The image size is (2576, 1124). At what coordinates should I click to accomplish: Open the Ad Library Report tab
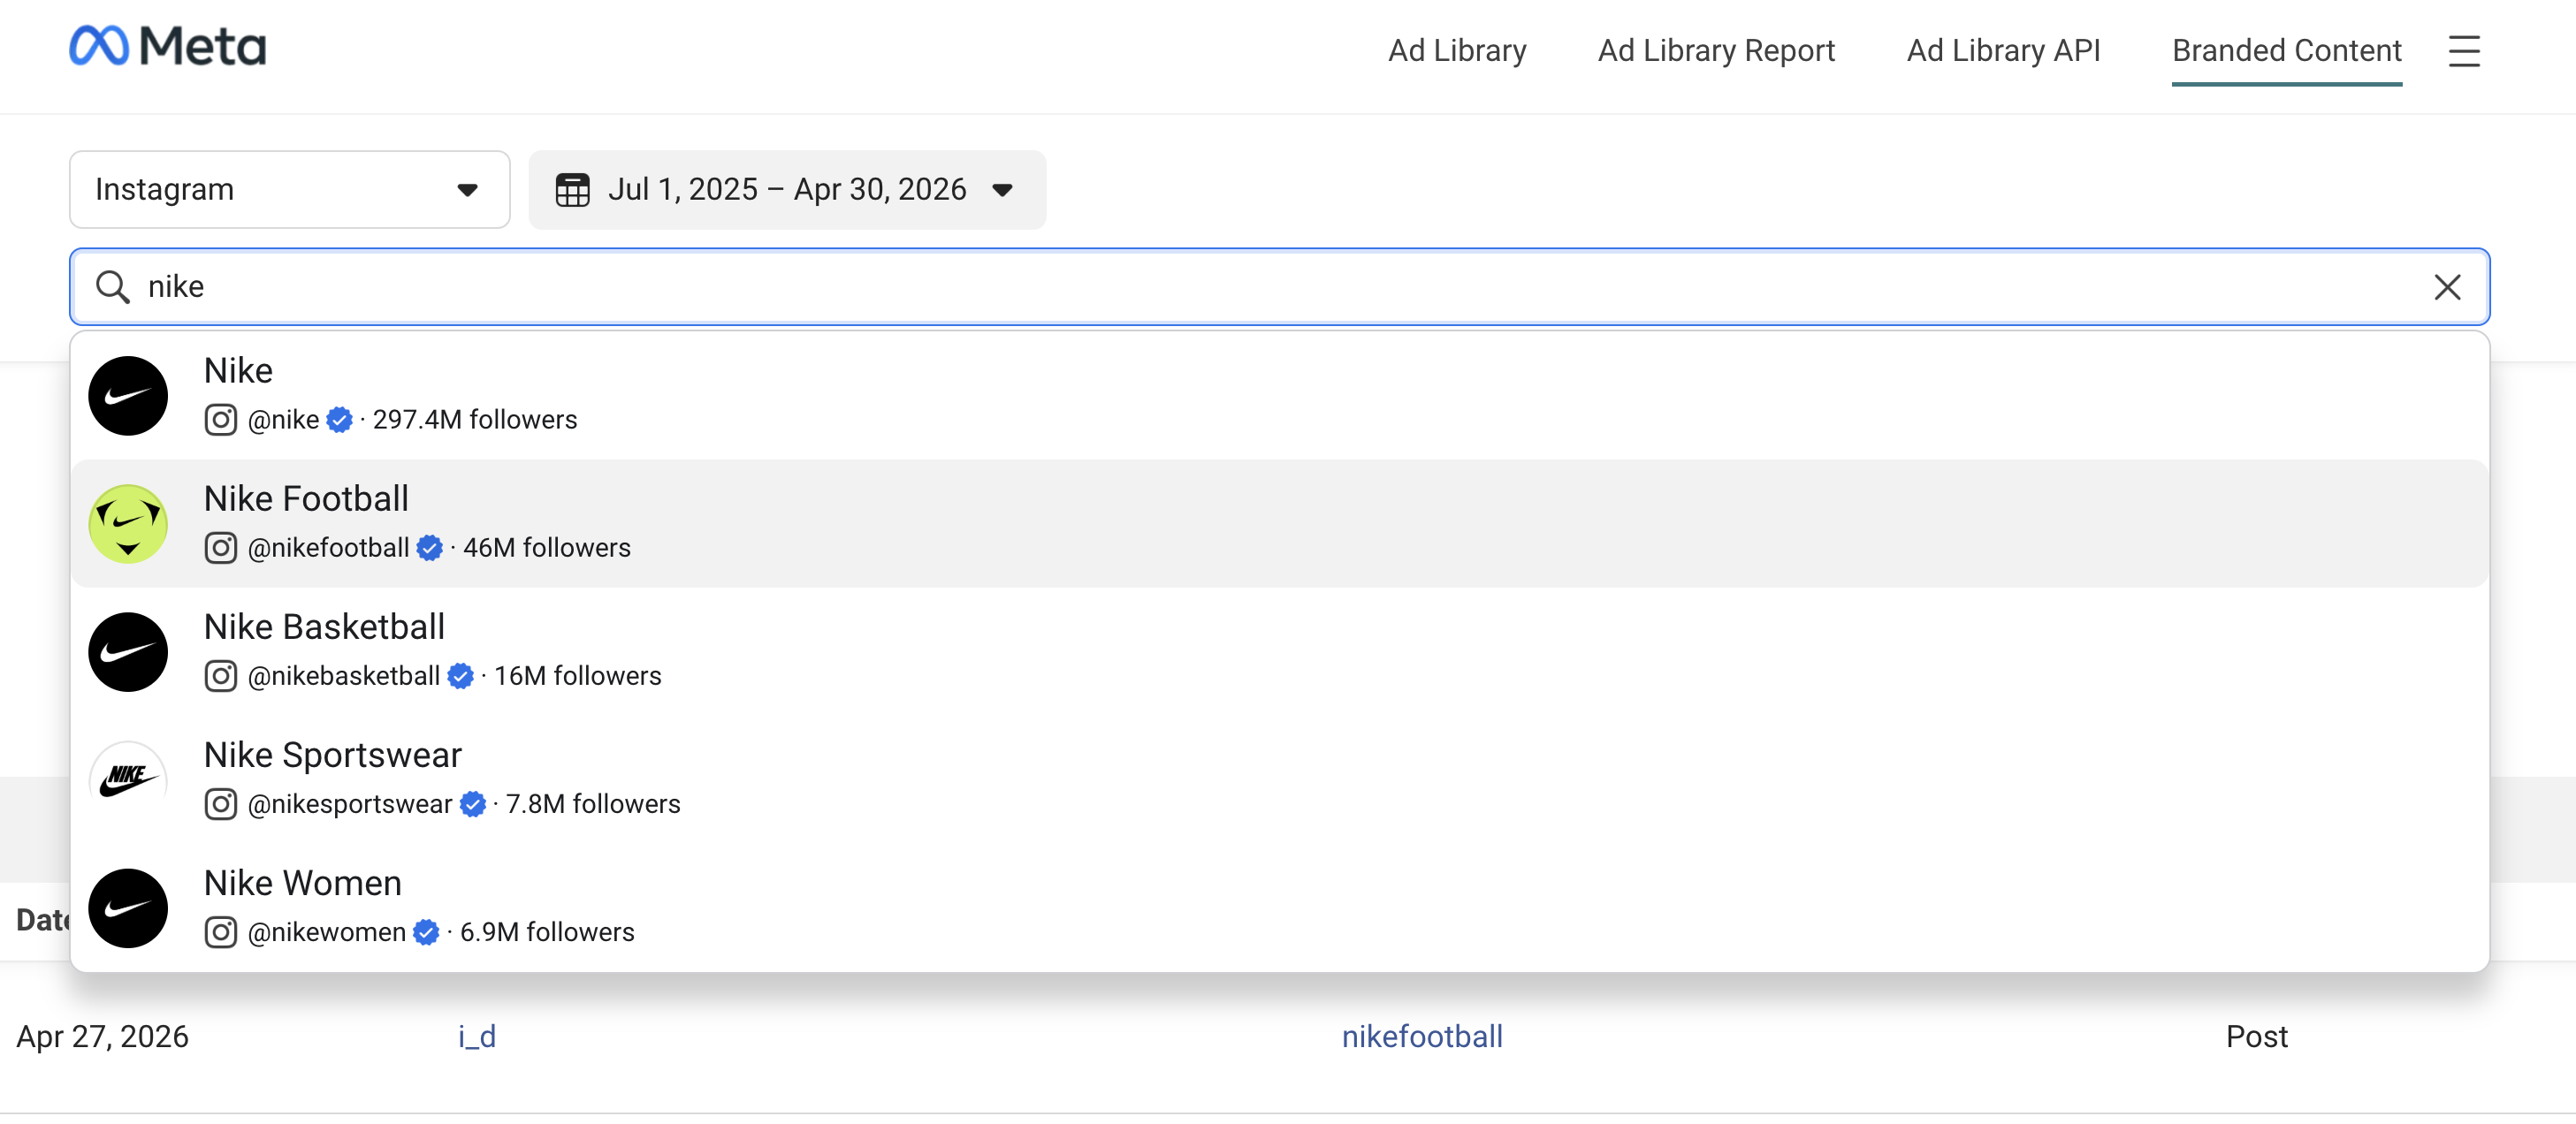(x=1716, y=51)
